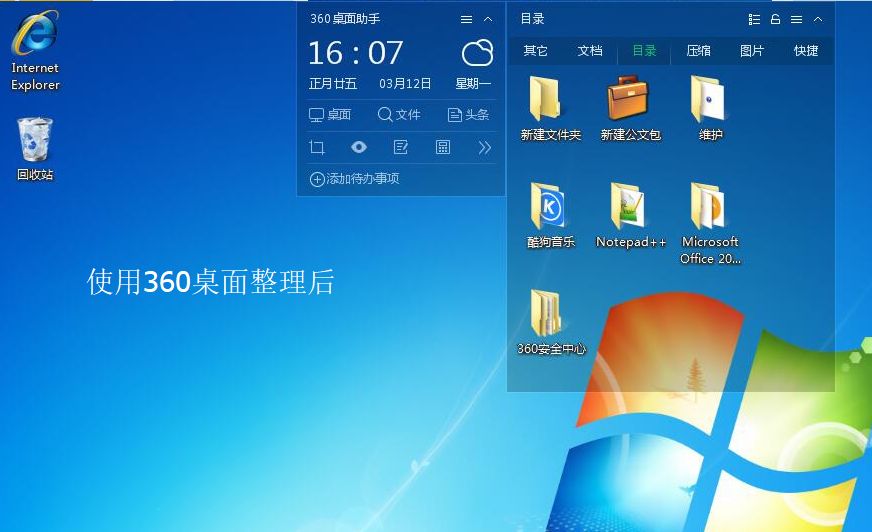Select the screenshot crop tool icon
This screenshot has width=872, height=532.
(x=317, y=147)
